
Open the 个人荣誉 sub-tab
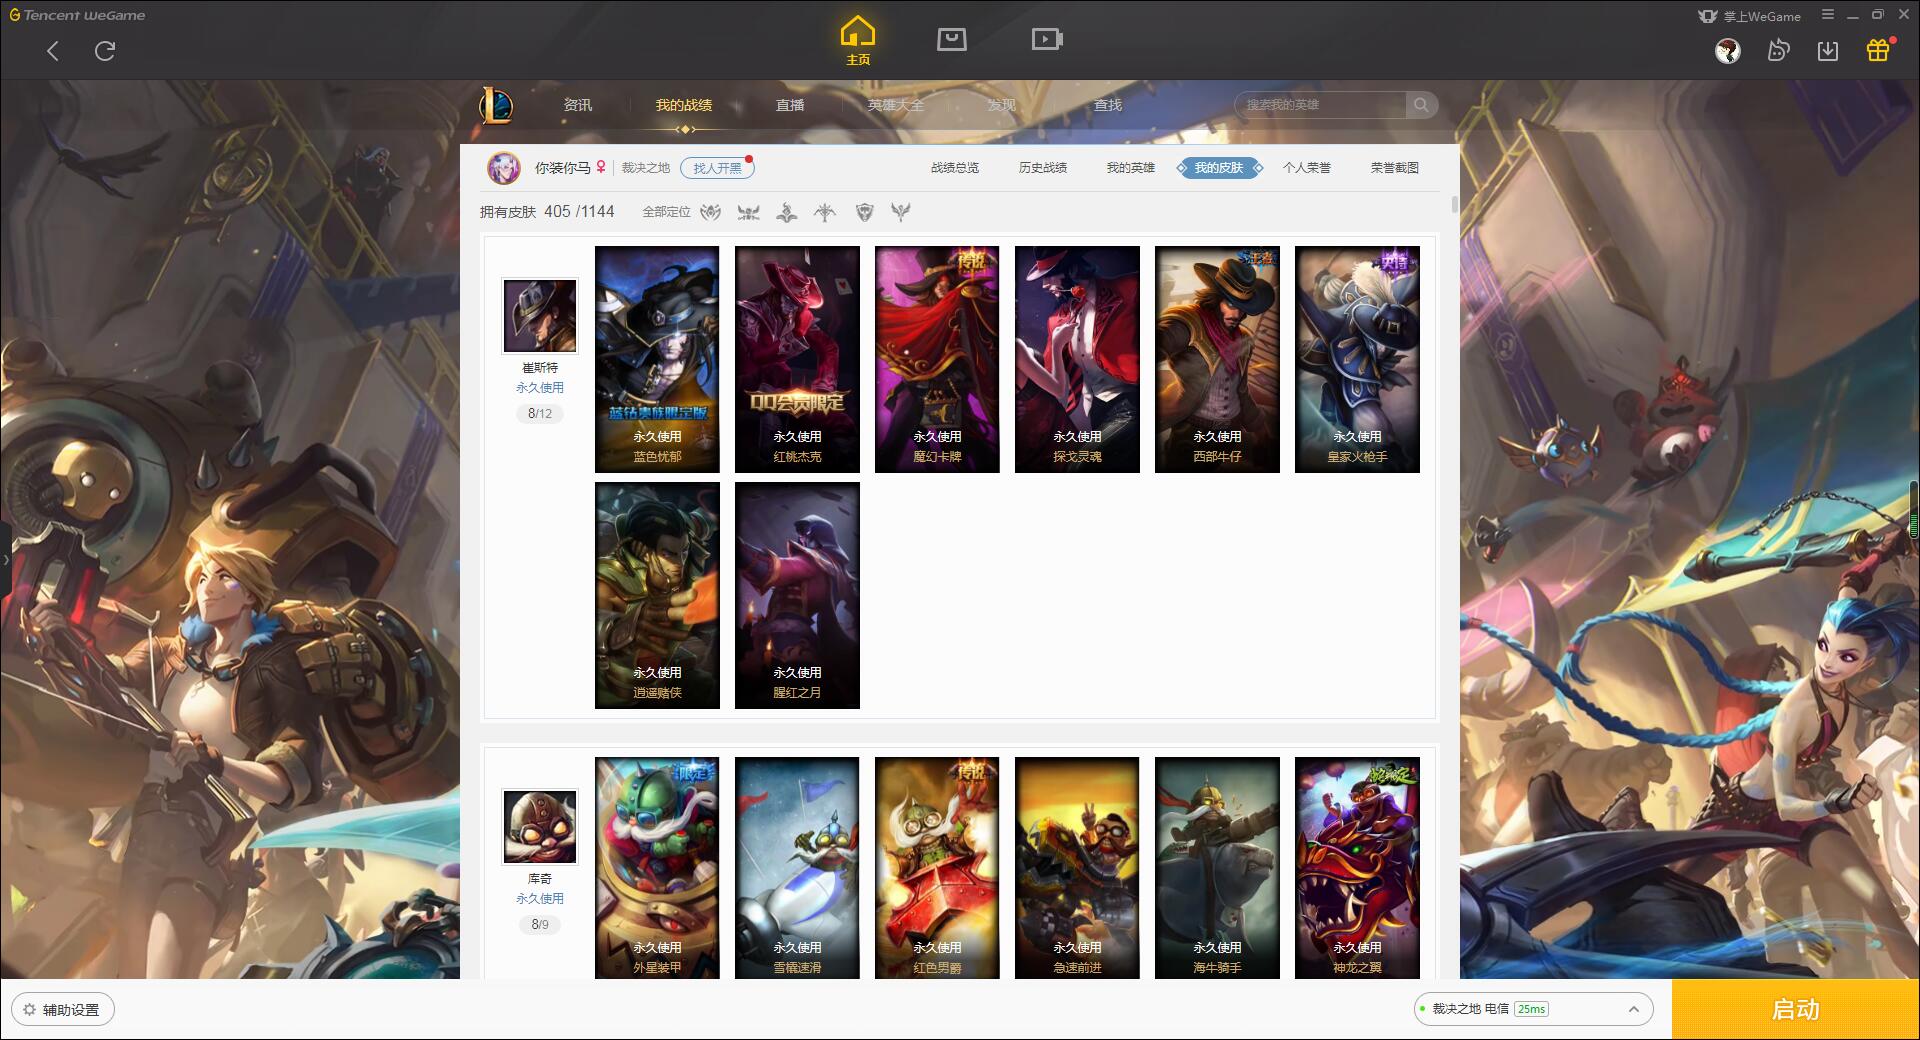(x=1307, y=168)
